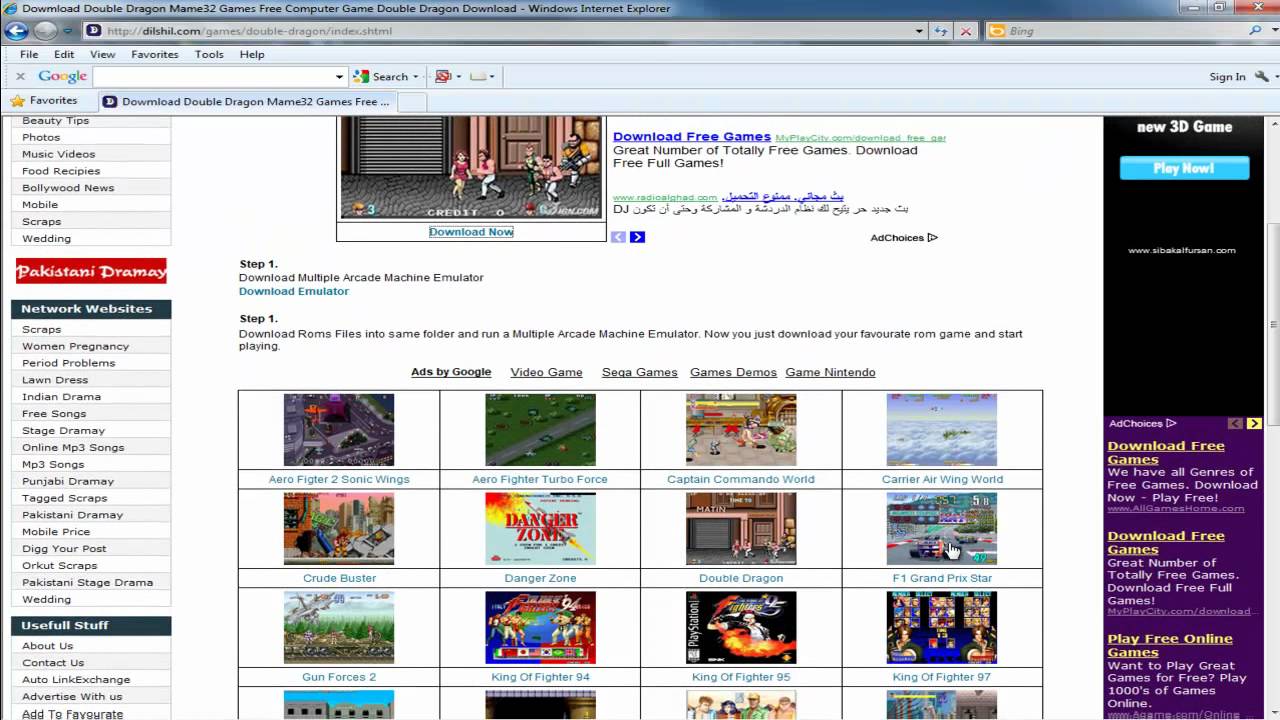The image size is (1280, 720).
Task: Open the Edit menu
Action: (x=64, y=54)
